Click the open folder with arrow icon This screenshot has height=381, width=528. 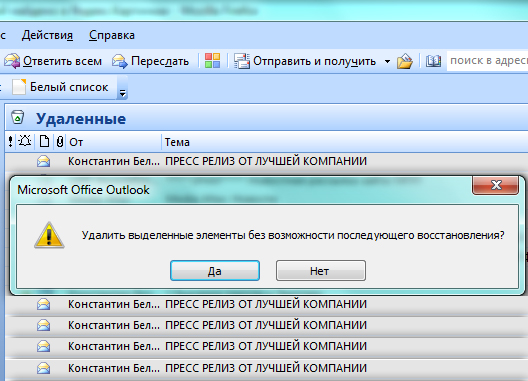coord(404,61)
